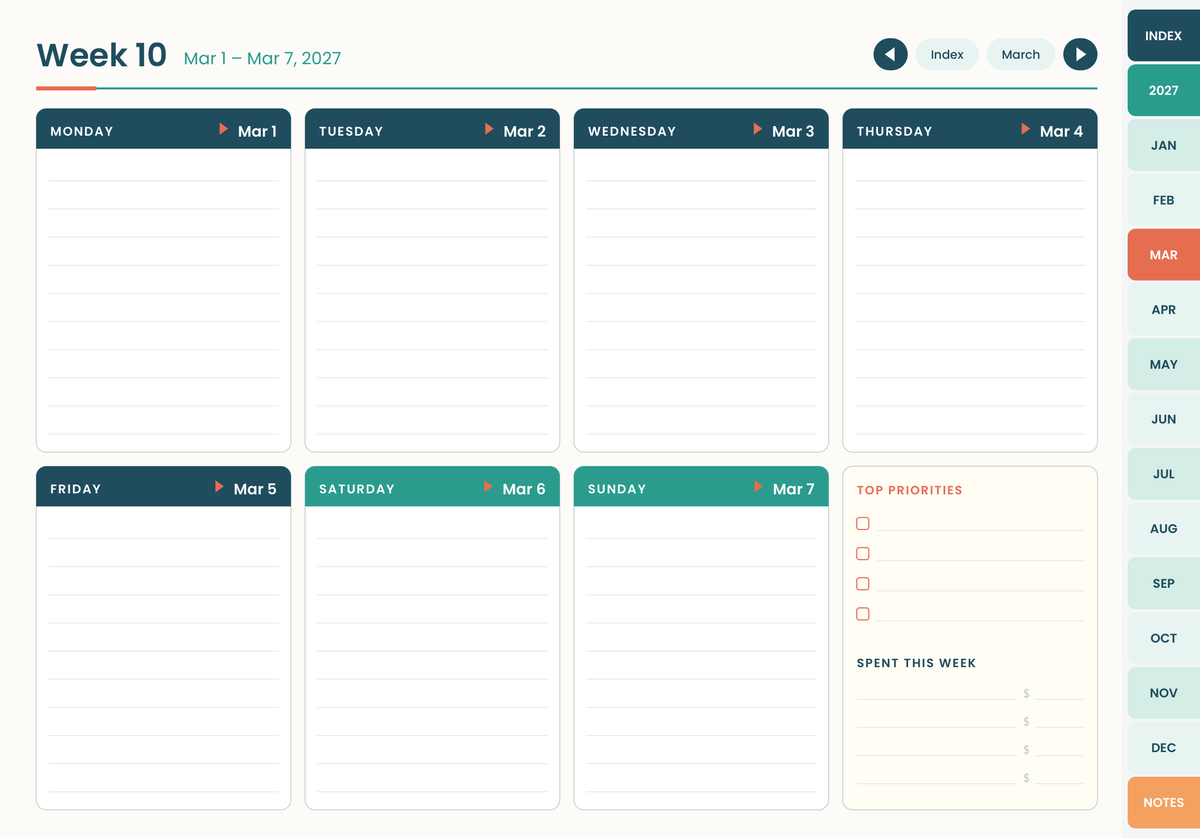Switch to the FEB side tab
This screenshot has width=1200, height=838.
[x=1164, y=200]
